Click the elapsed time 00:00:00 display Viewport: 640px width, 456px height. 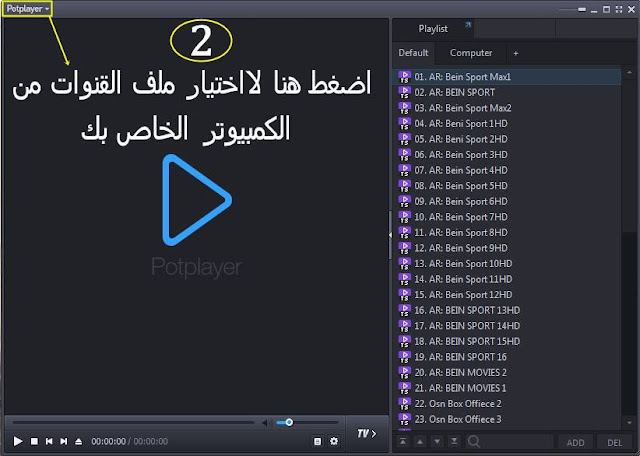point(108,441)
